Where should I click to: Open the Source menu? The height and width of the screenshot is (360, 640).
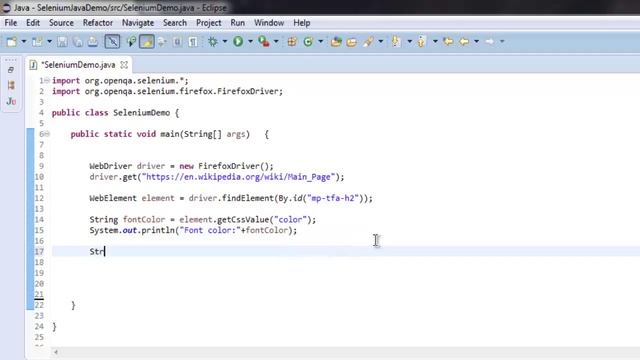(61, 23)
